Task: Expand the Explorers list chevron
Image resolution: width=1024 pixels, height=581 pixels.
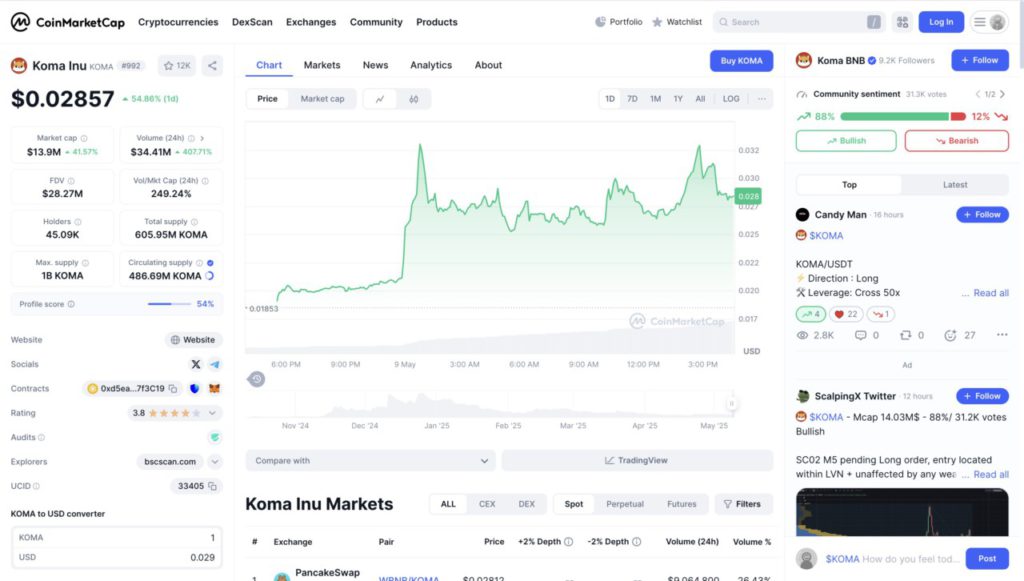Action: click(x=214, y=462)
